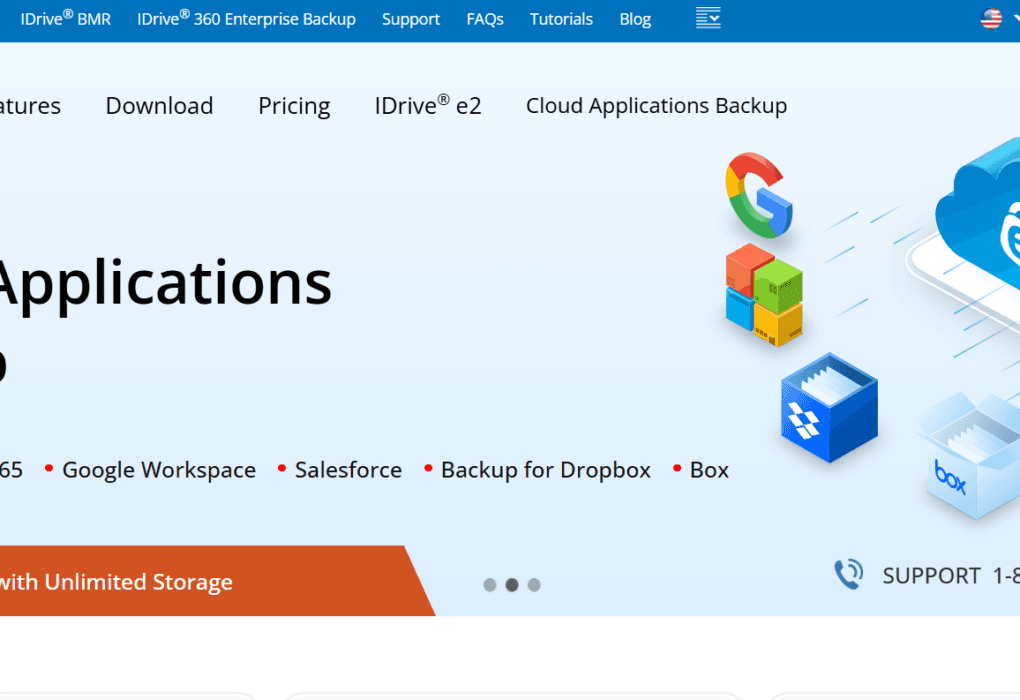
Task: Open the Cloud Applications Backup section
Action: pyautogui.click(x=656, y=105)
